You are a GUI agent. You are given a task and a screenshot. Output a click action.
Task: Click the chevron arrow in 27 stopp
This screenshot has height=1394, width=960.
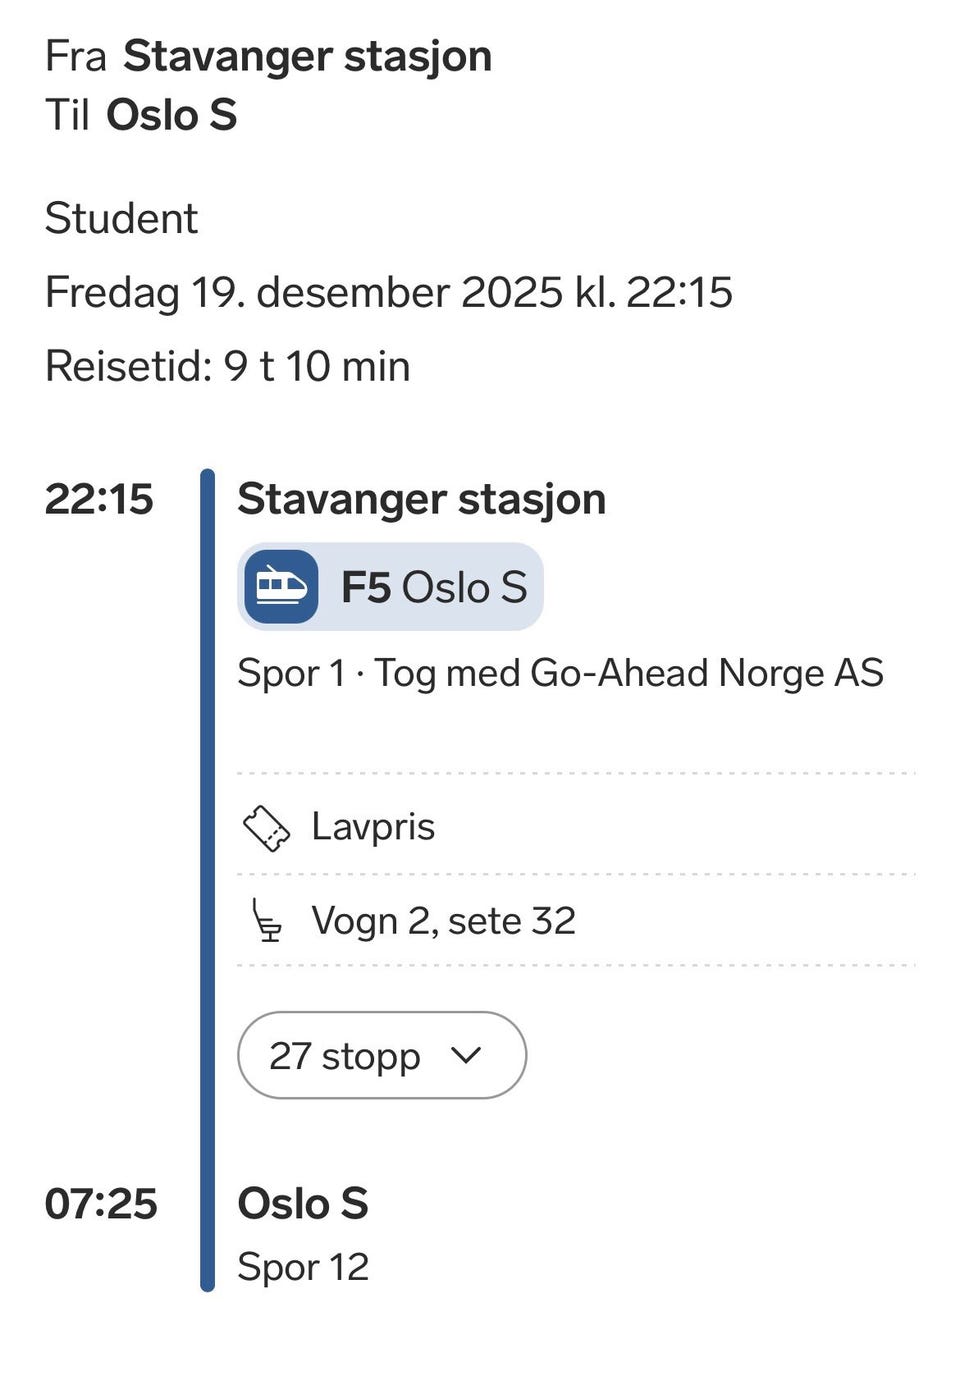pyautogui.click(x=466, y=1055)
